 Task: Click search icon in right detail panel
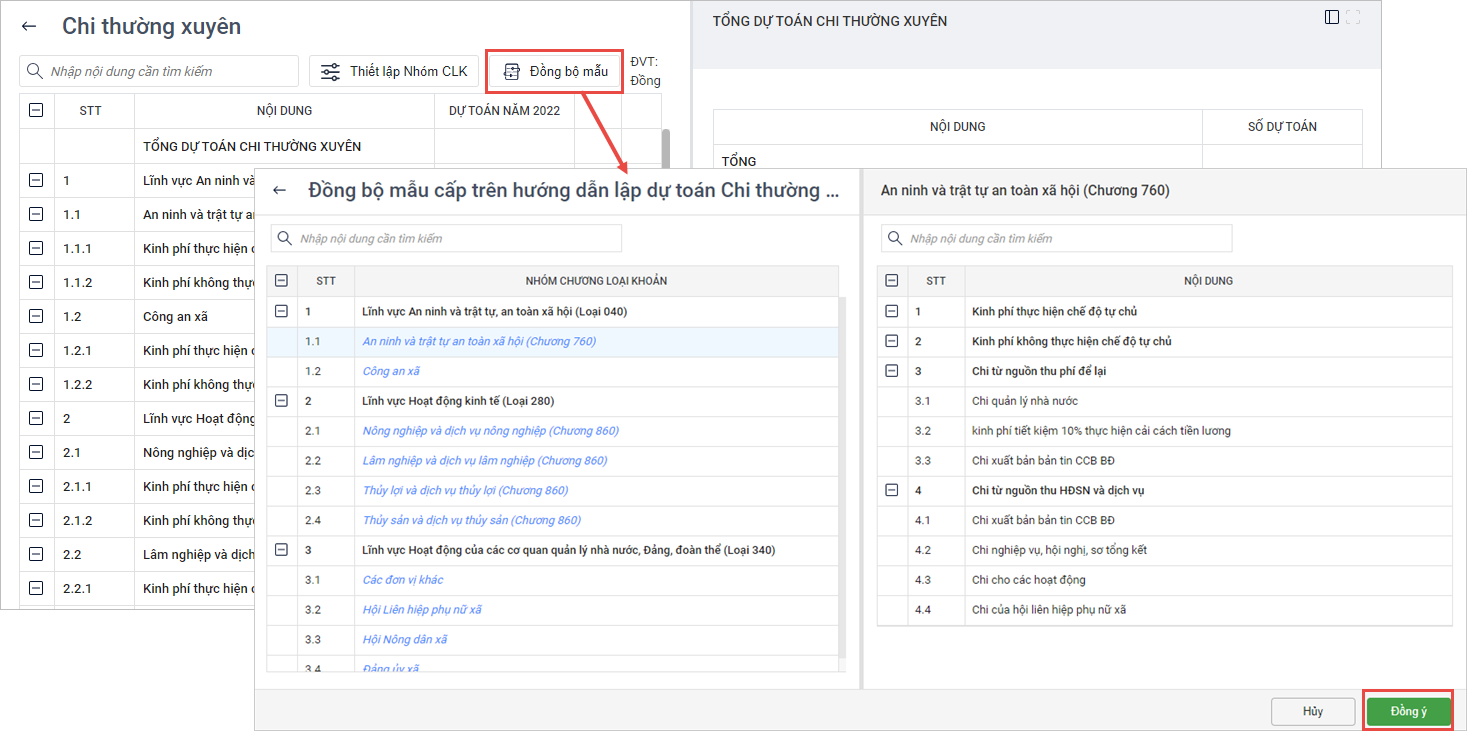coord(896,238)
